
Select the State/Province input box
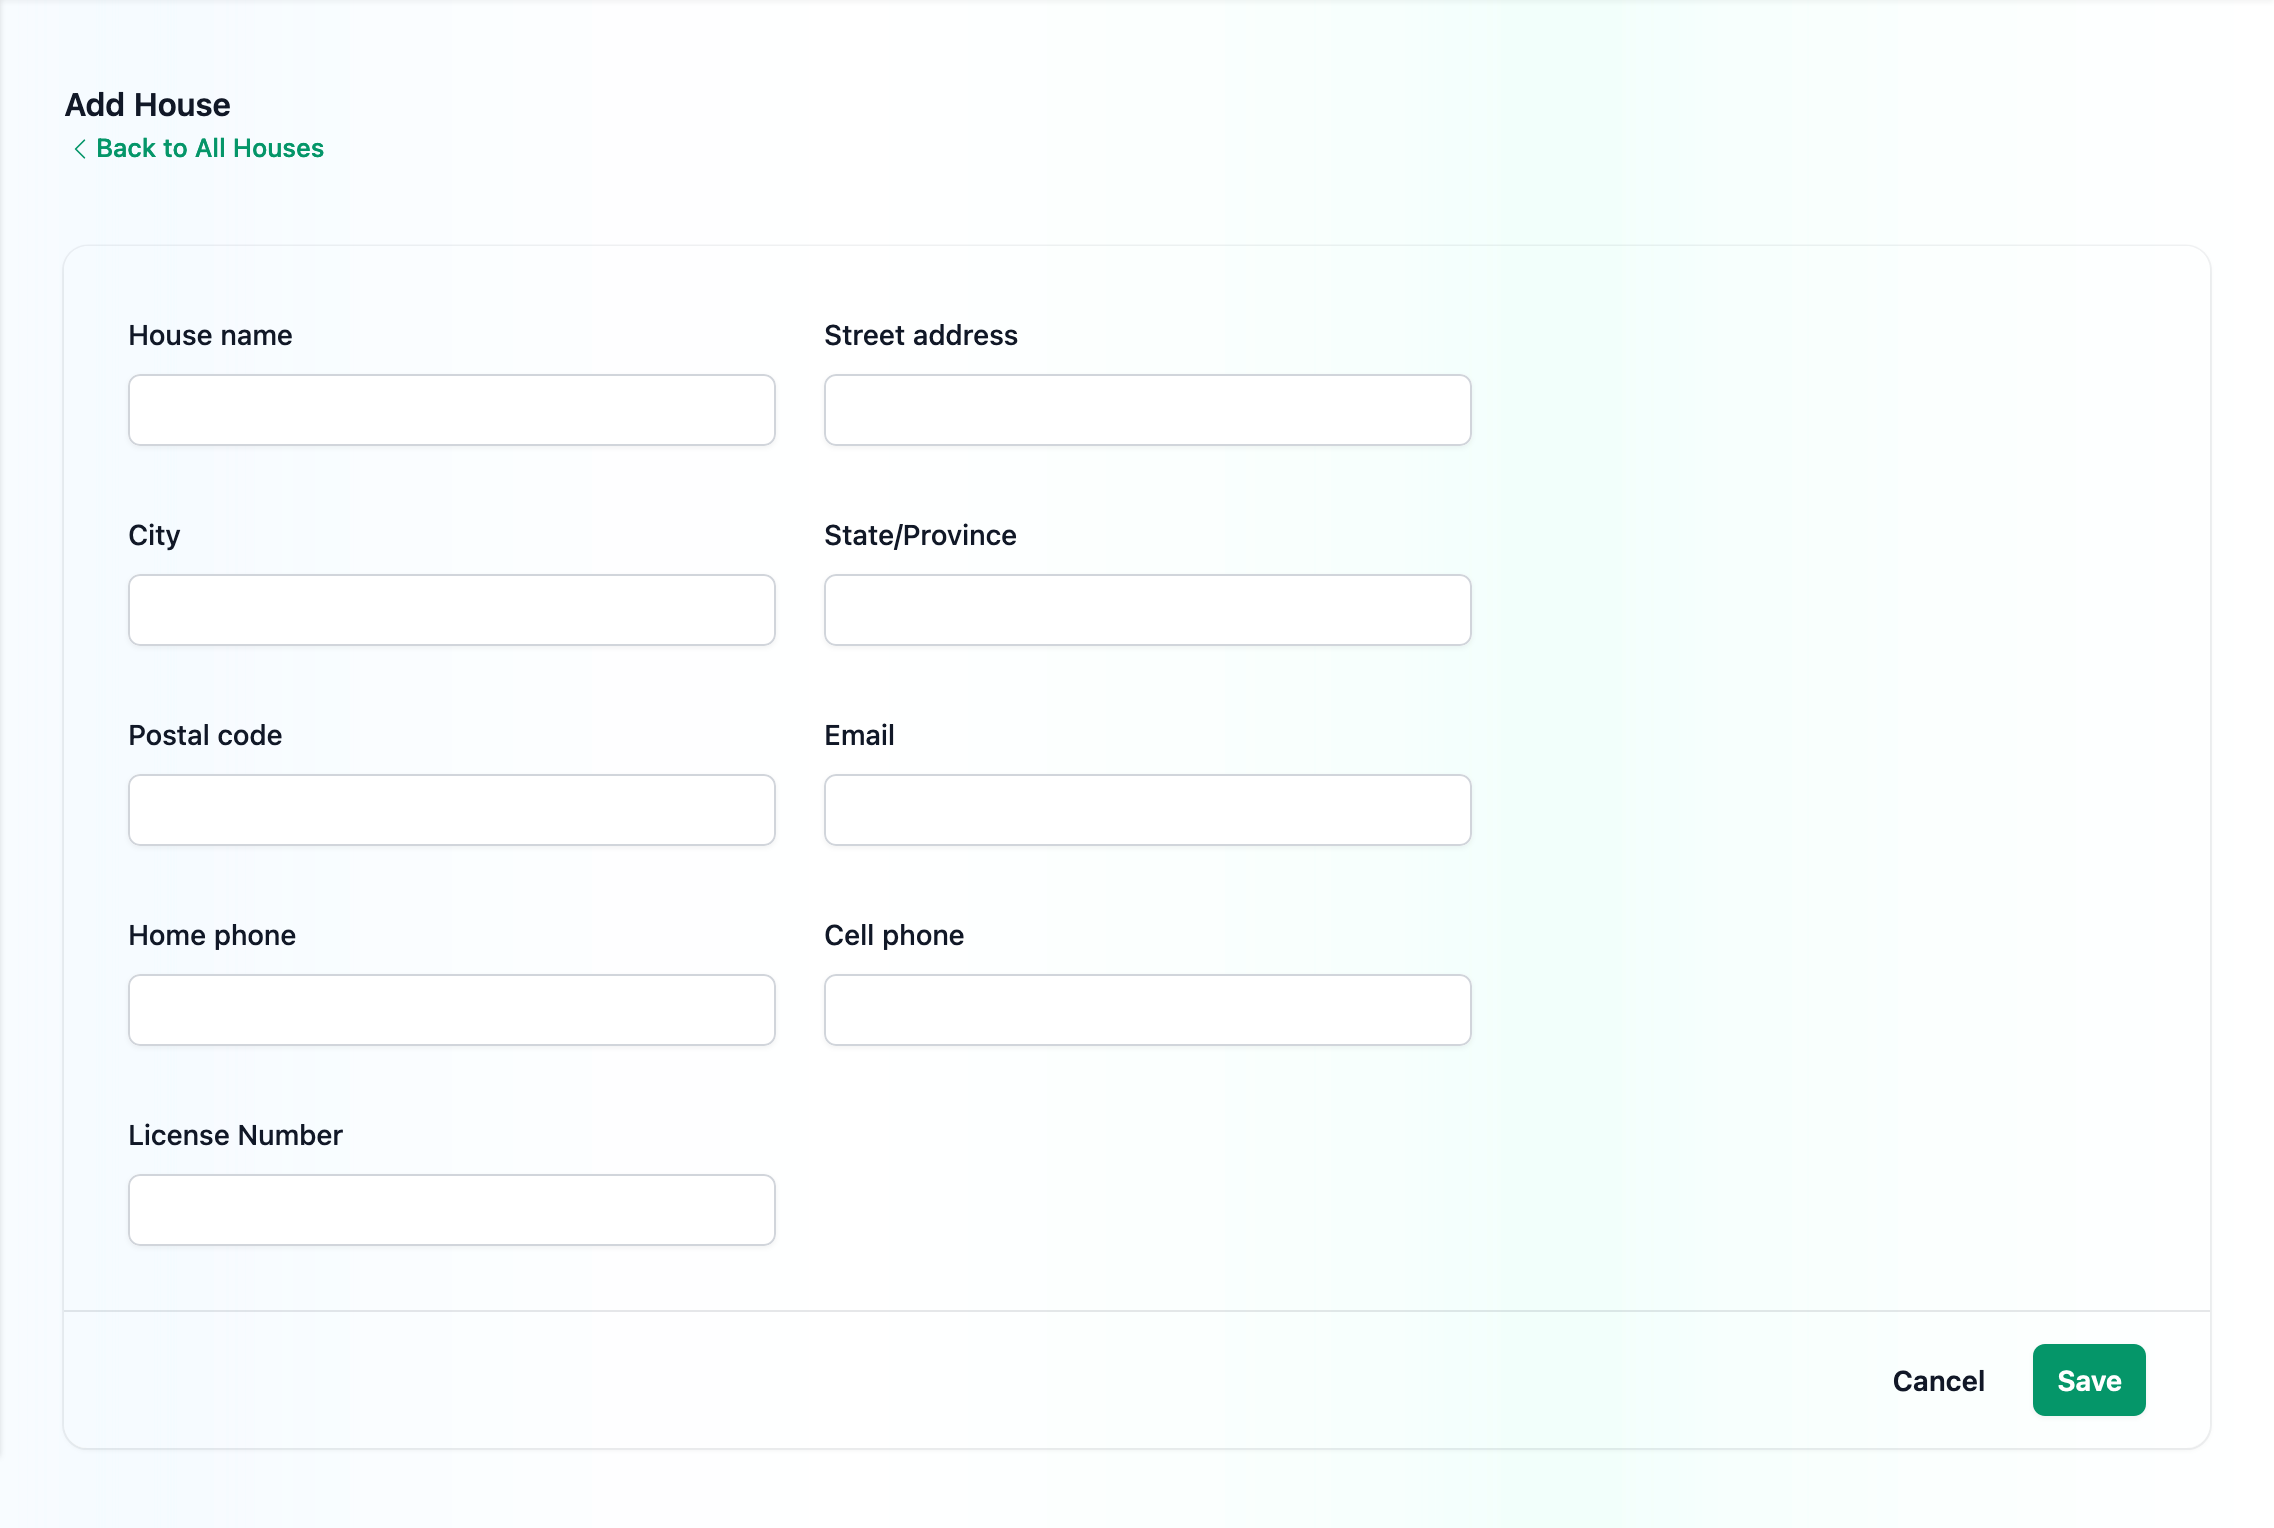pyautogui.click(x=1147, y=610)
